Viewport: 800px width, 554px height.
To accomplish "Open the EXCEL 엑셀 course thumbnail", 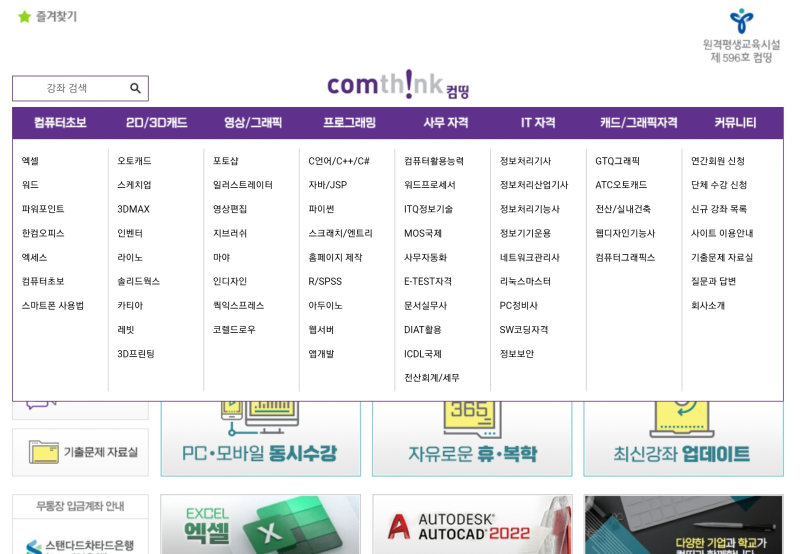I will tap(260, 524).
